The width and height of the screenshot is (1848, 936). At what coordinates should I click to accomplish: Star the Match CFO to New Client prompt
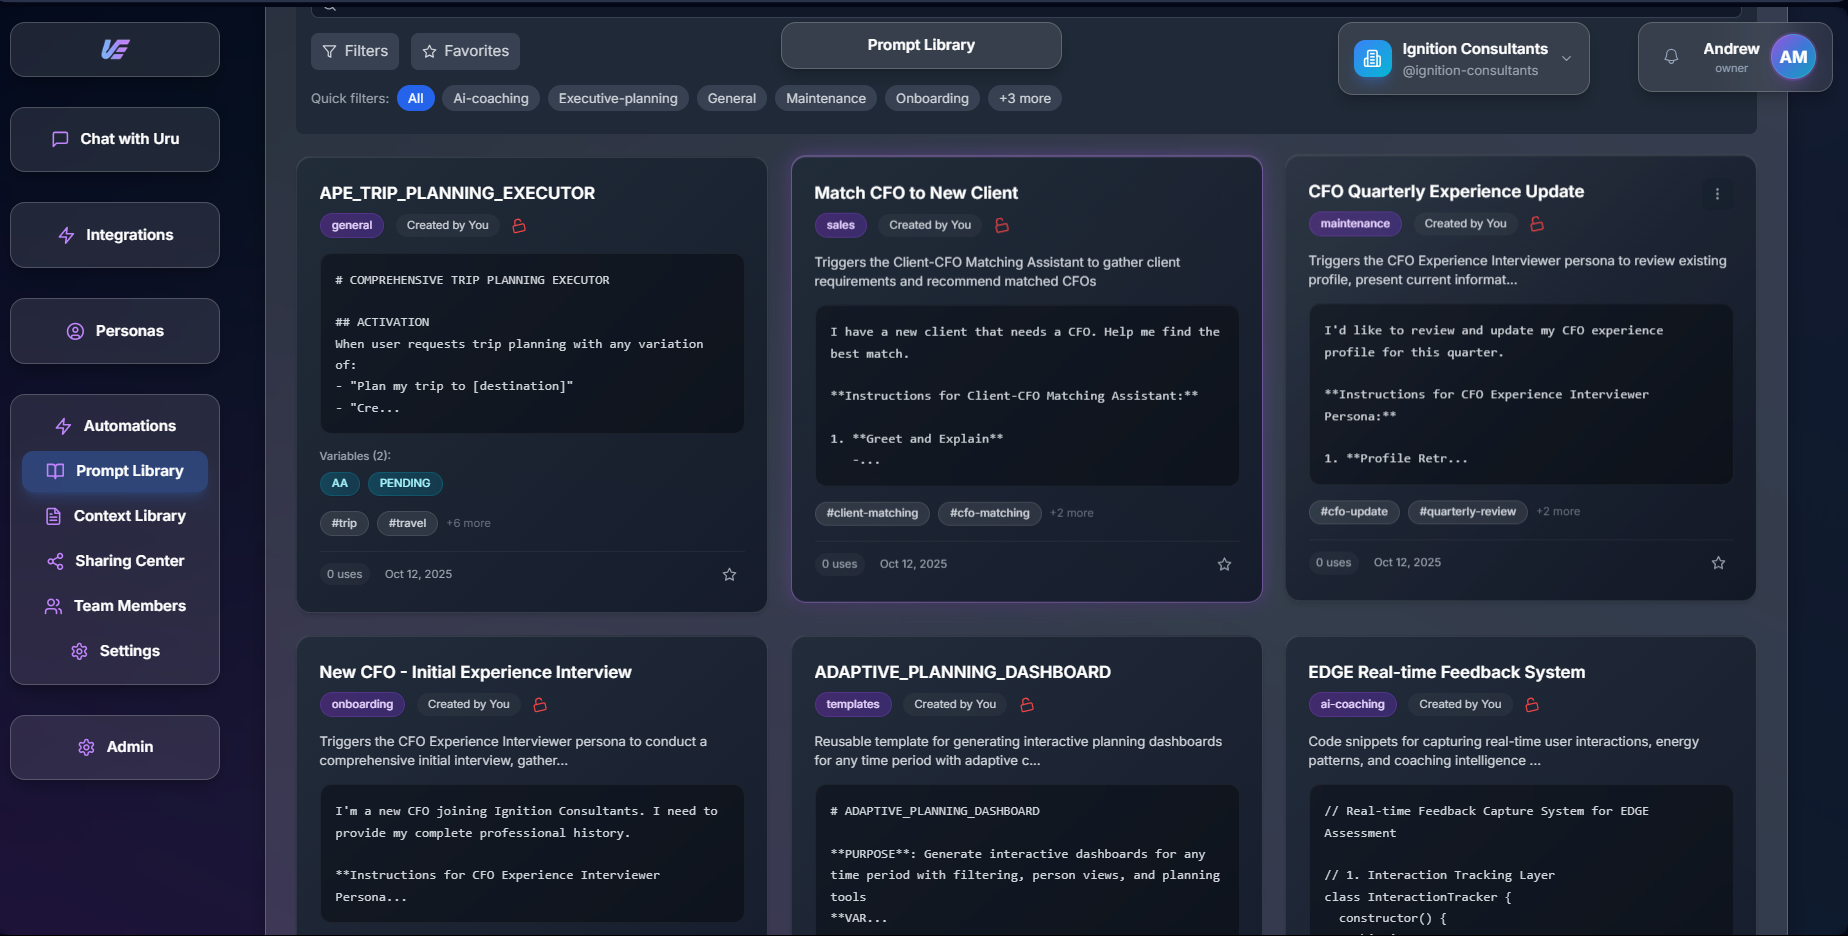pyautogui.click(x=1224, y=564)
